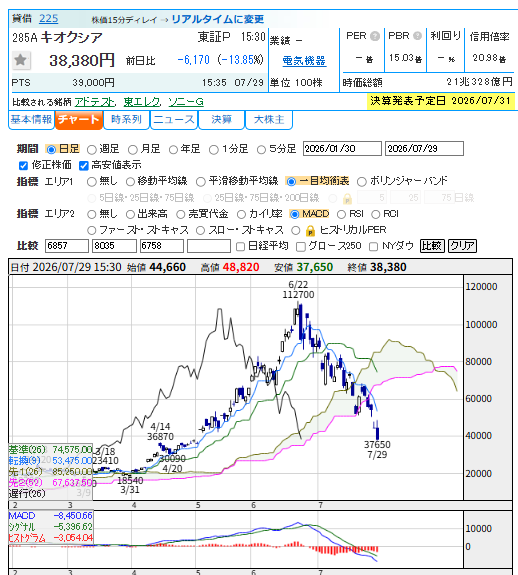This screenshot has height=575, width=518.
Task: Select ファースト・ストキャス radio
Action: [x=92, y=230]
